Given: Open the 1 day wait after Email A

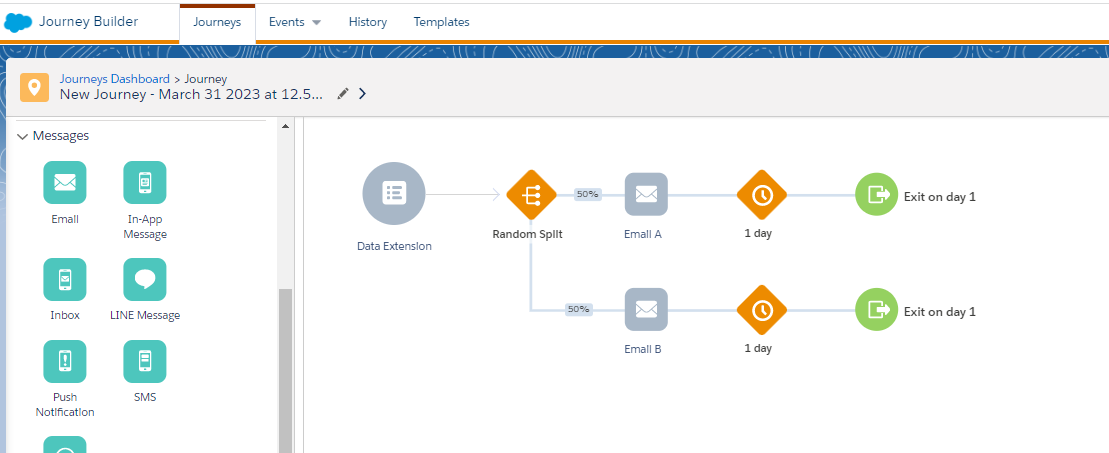Looking at the screenshot, I should pyautogui.click(x=762, y=195).
